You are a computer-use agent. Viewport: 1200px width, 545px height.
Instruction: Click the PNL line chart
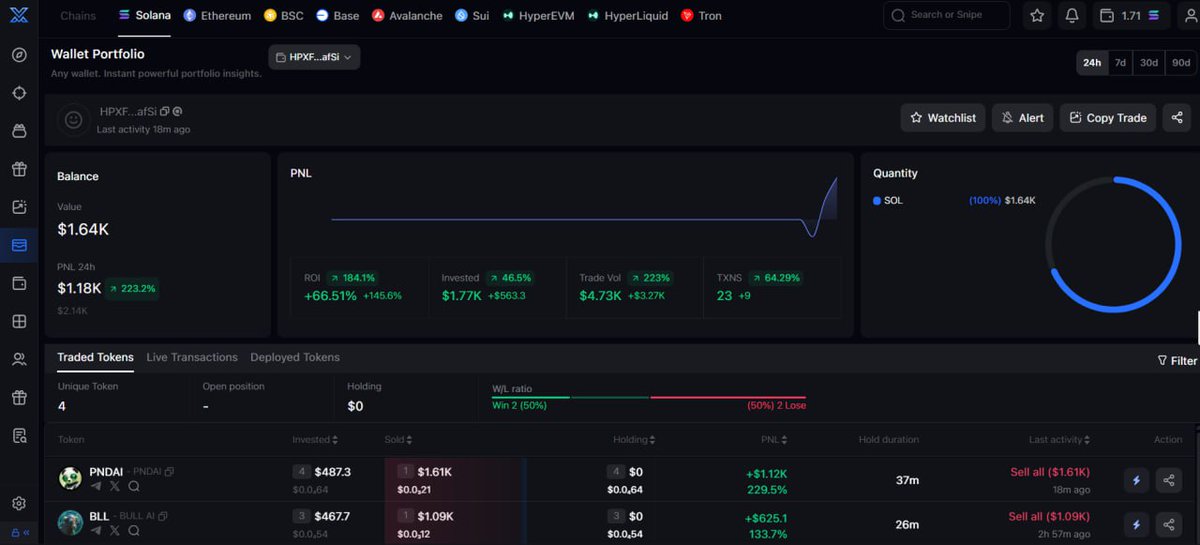[585, 208]
